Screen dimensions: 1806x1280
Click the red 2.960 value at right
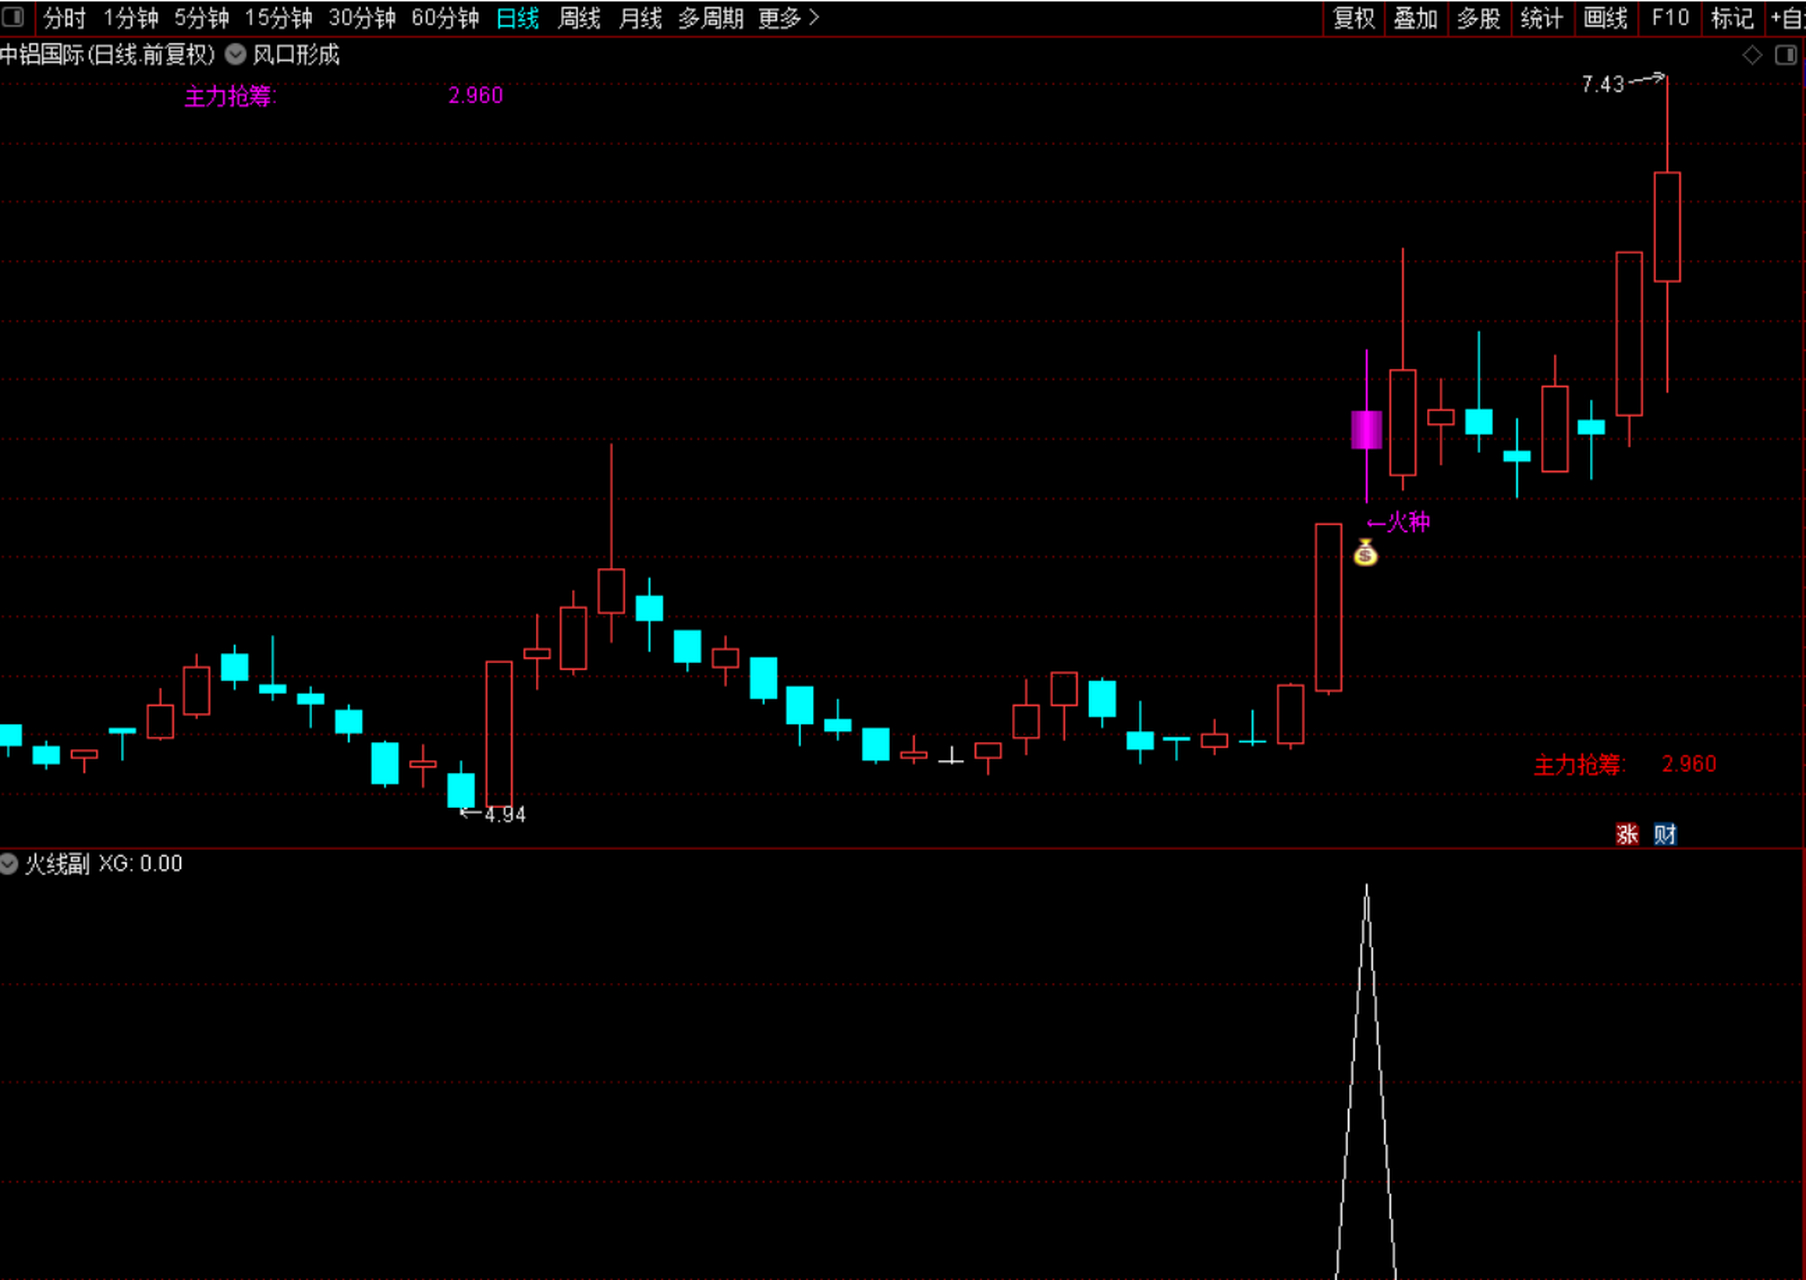(1689, 764)
